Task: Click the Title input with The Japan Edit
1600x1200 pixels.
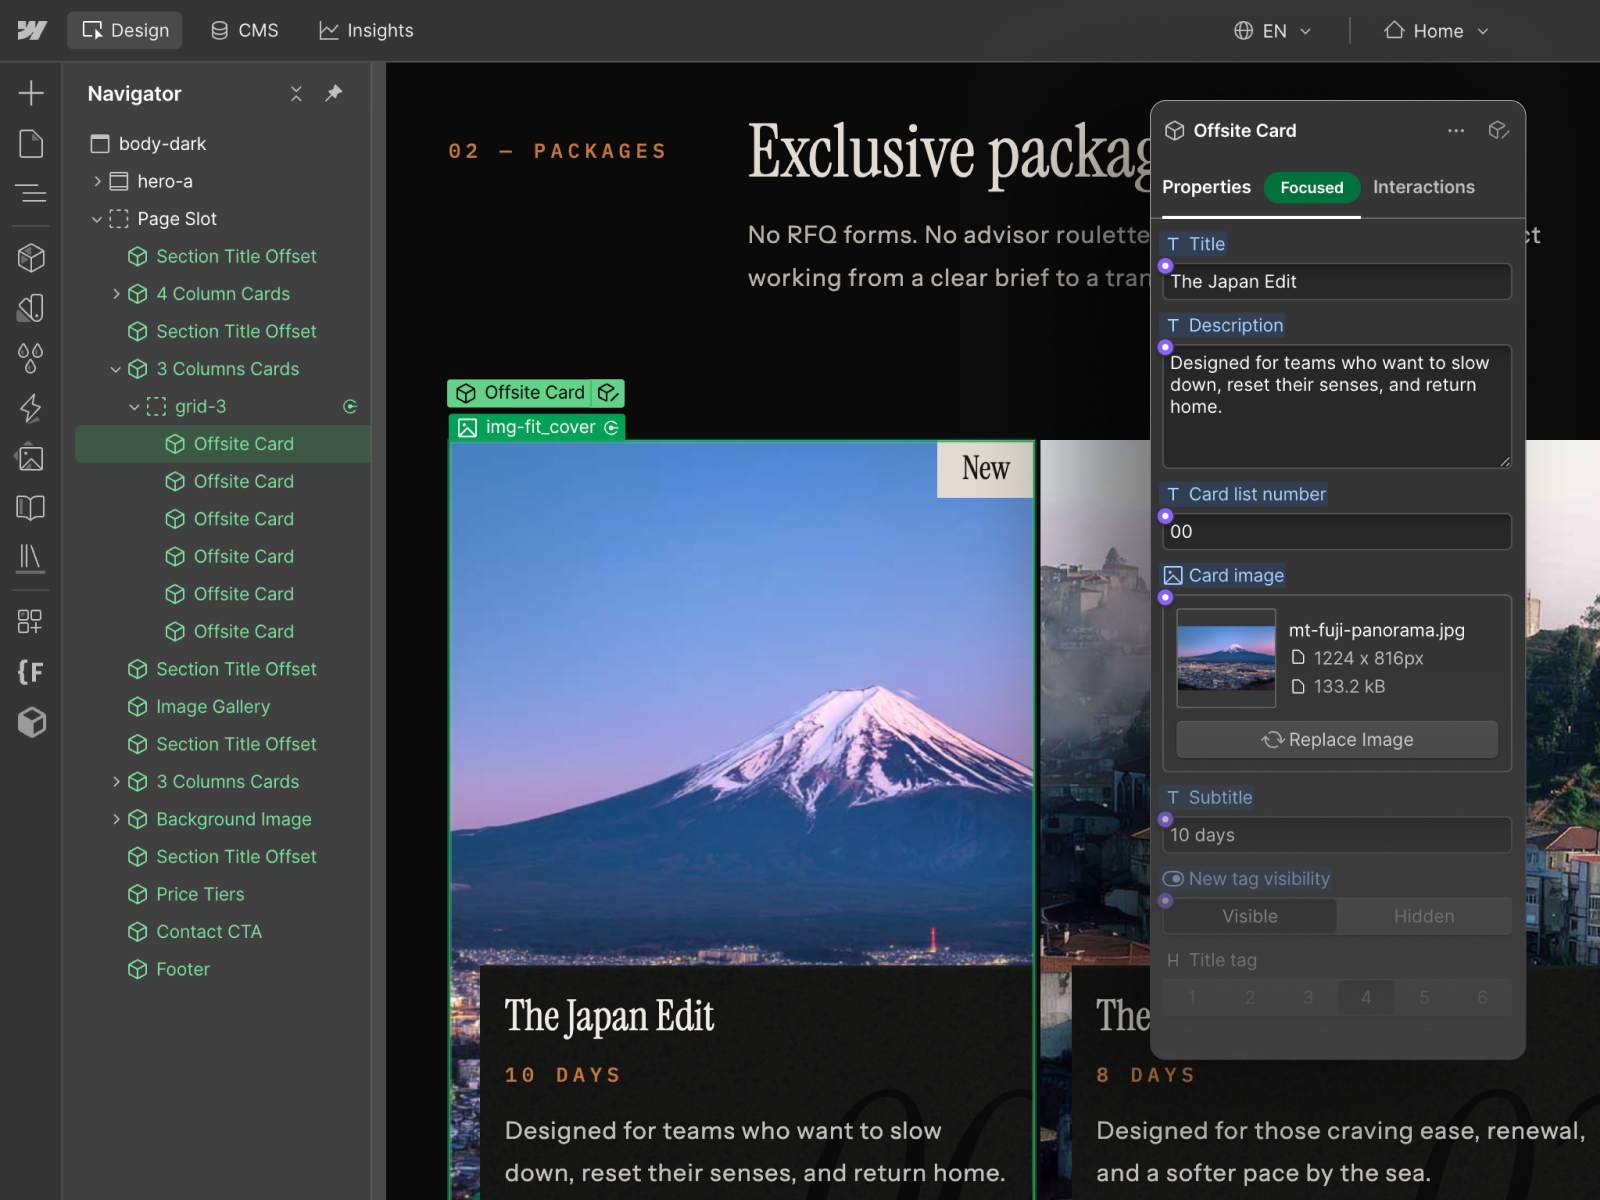Action: [1337, 282]
